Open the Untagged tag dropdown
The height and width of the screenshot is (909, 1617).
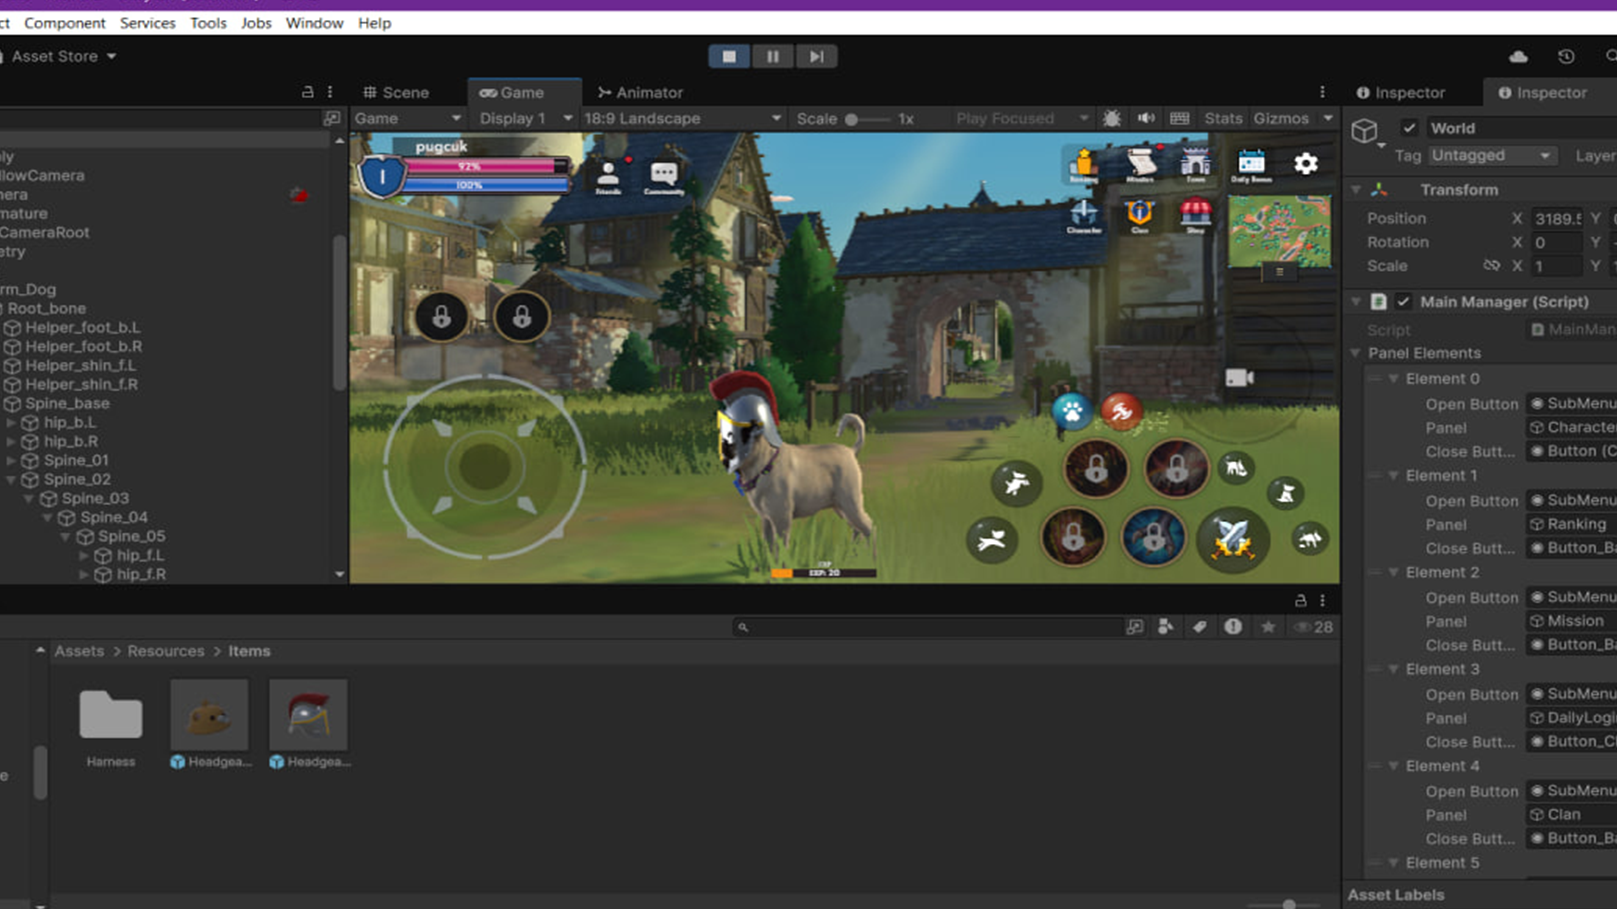(x=1491, y=155)
